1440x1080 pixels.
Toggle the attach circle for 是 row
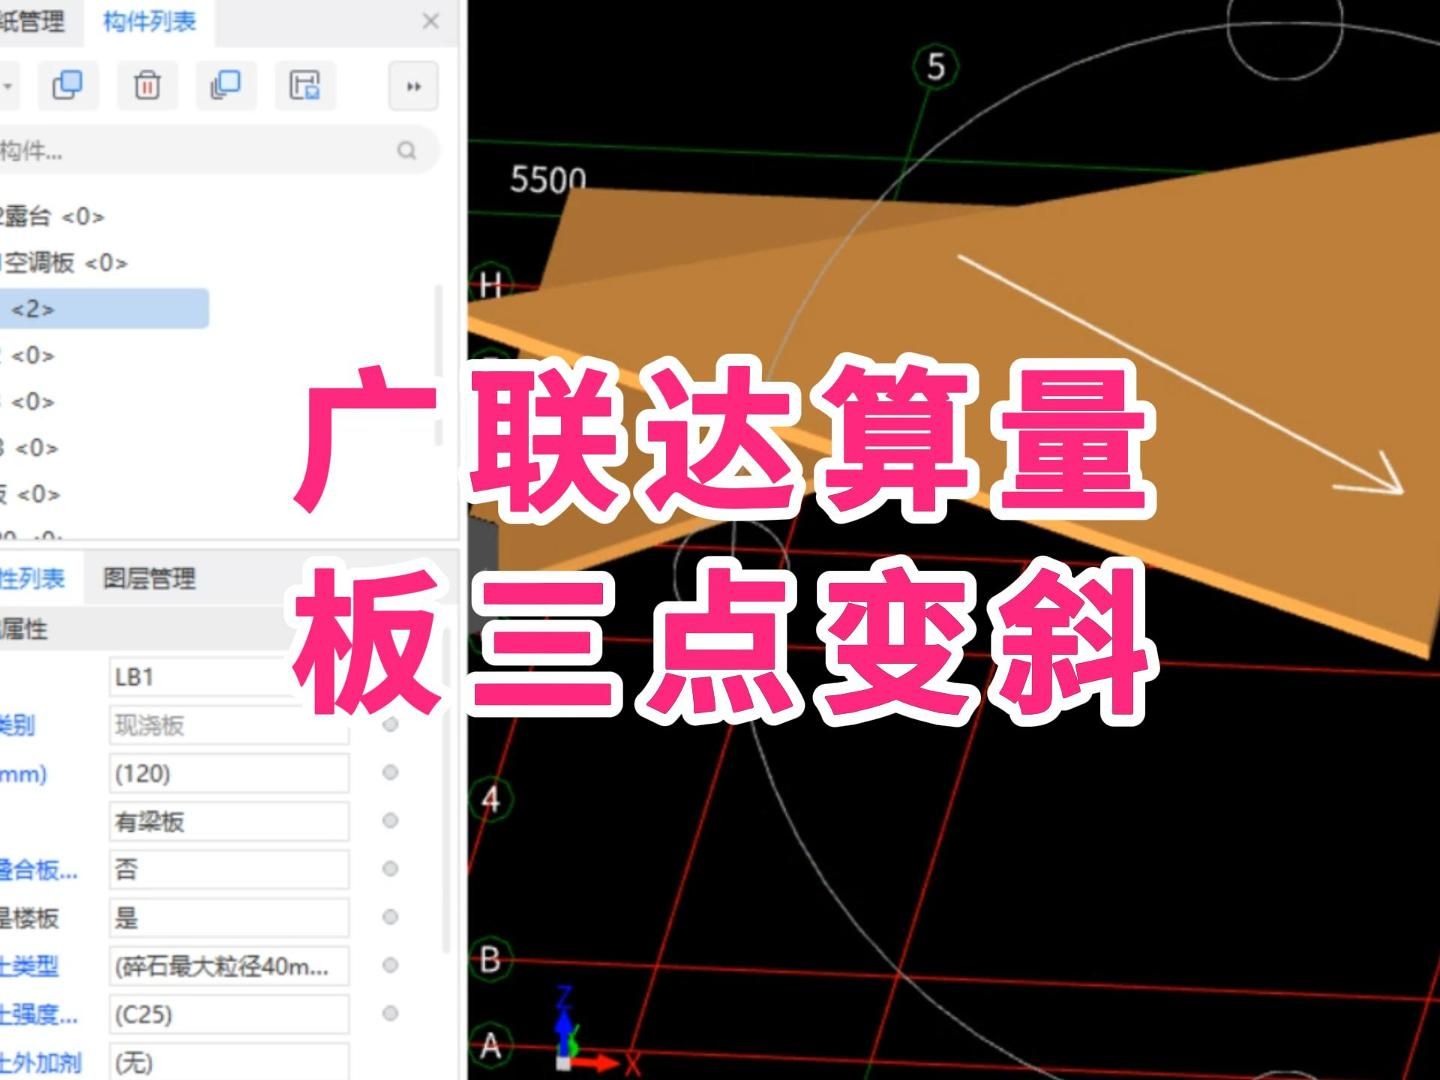coord(390,916)
